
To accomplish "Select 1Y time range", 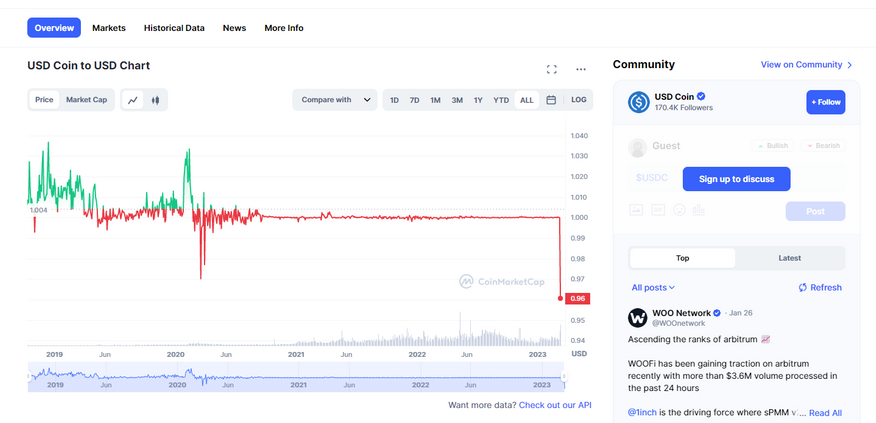I will tap(478, 101).
